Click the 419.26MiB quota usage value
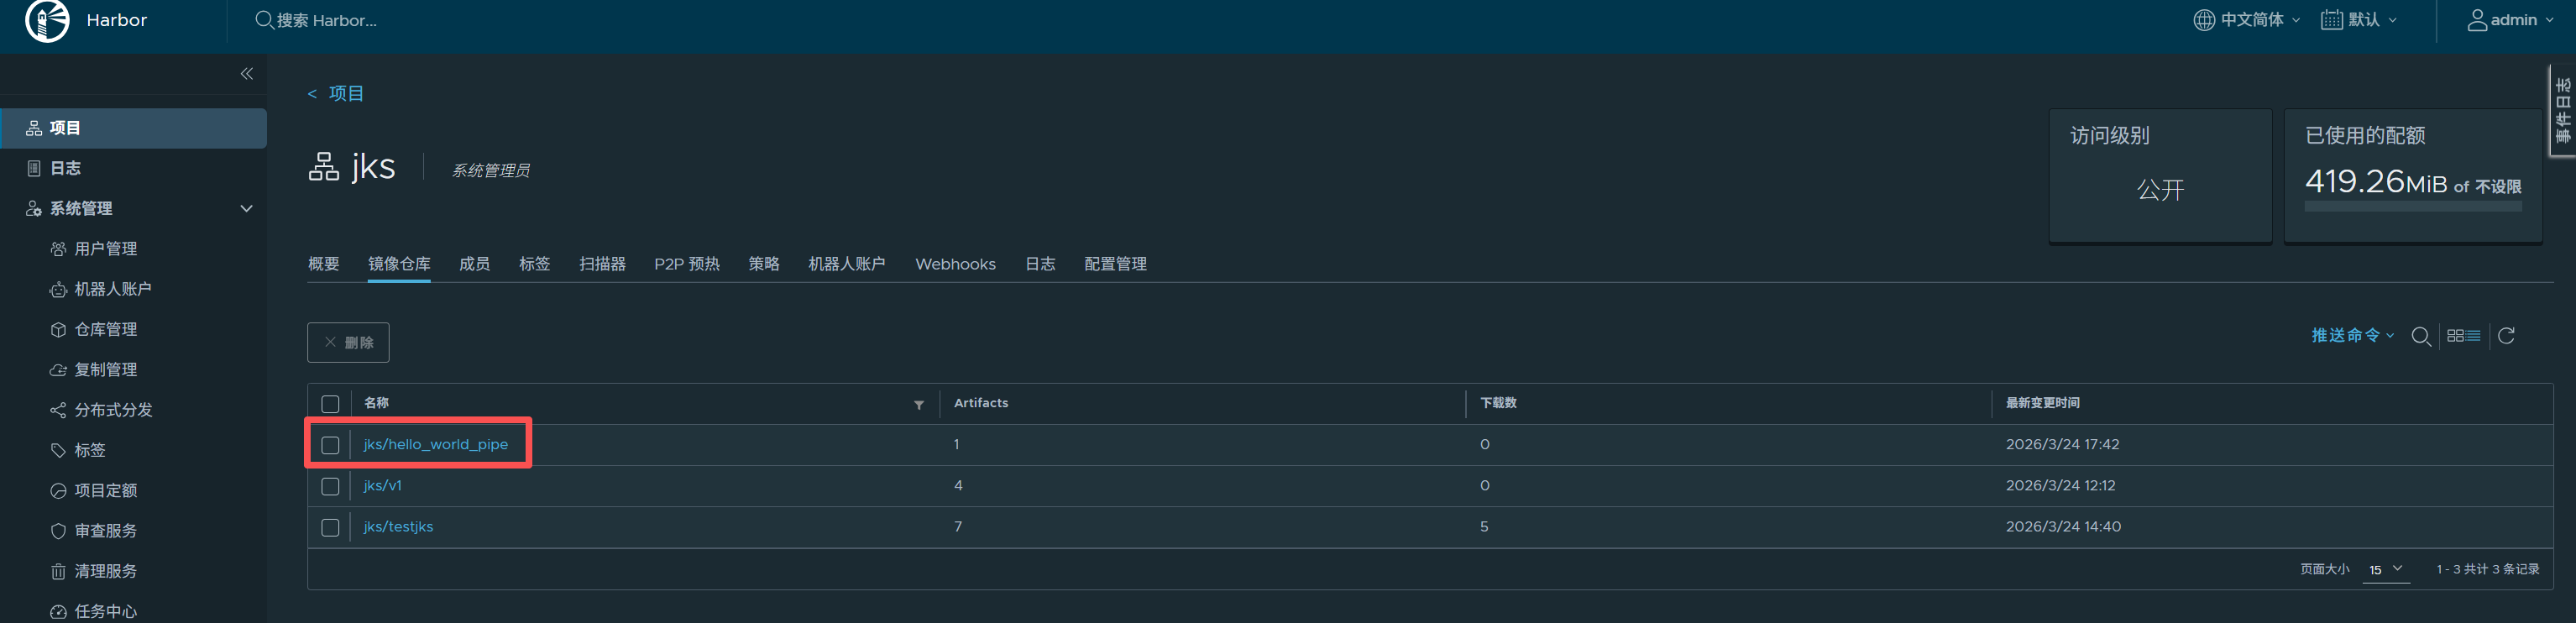 pos(2376,181)
